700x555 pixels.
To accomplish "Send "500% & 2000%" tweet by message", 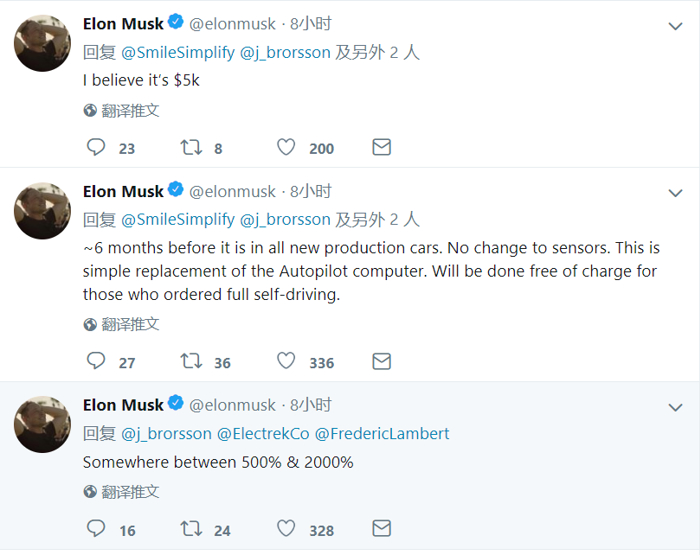I will point(381,529).
